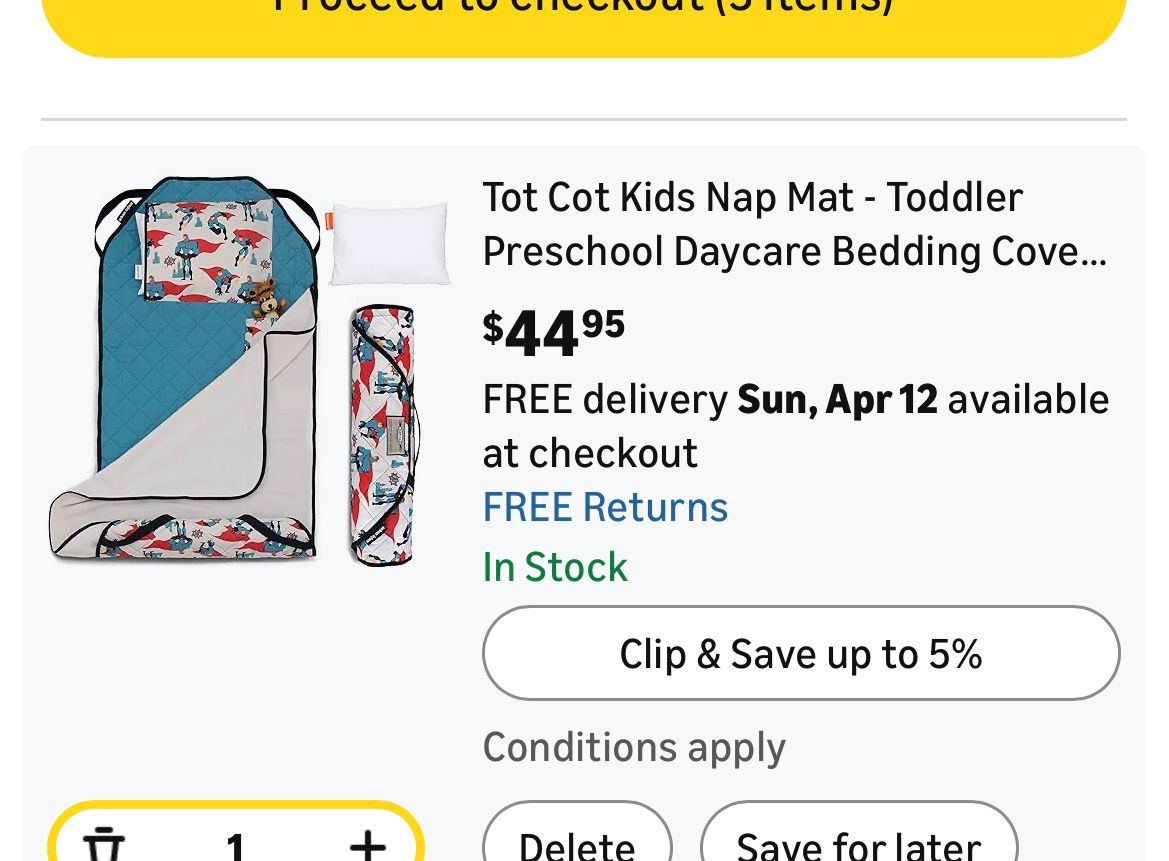Viewport: 1169px width, 861px height.
Task: Delete the Tot Cot item from cart
Action: click(577, 845)
